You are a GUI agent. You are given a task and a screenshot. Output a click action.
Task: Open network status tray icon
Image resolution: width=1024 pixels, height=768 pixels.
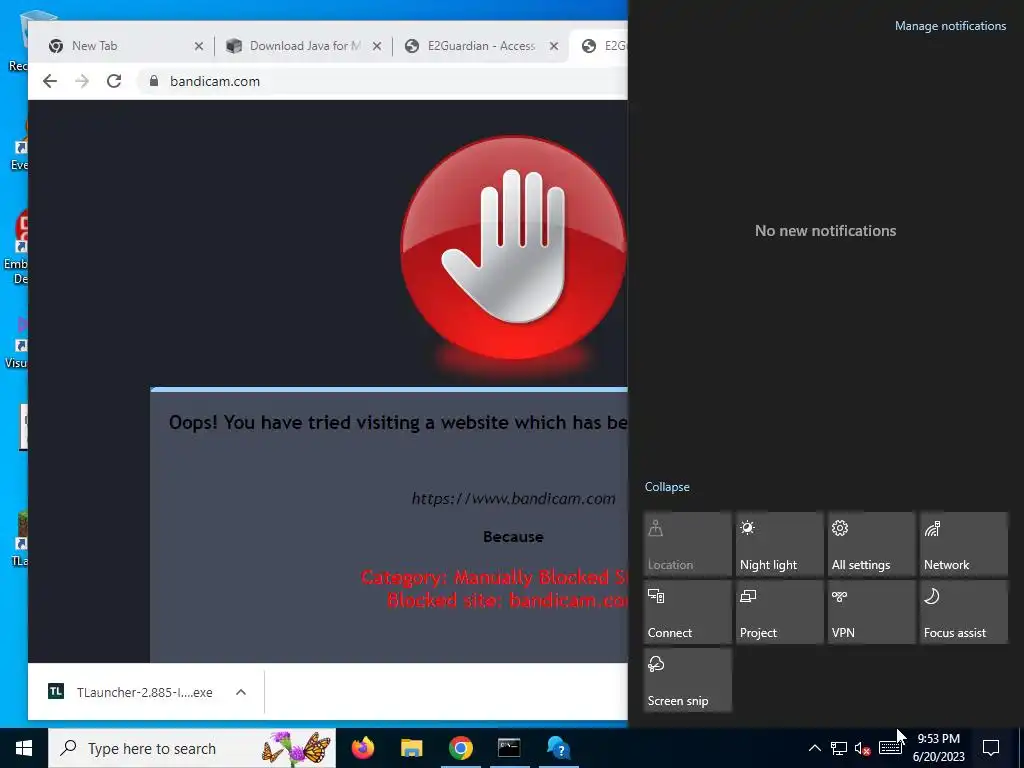[839, 748]
